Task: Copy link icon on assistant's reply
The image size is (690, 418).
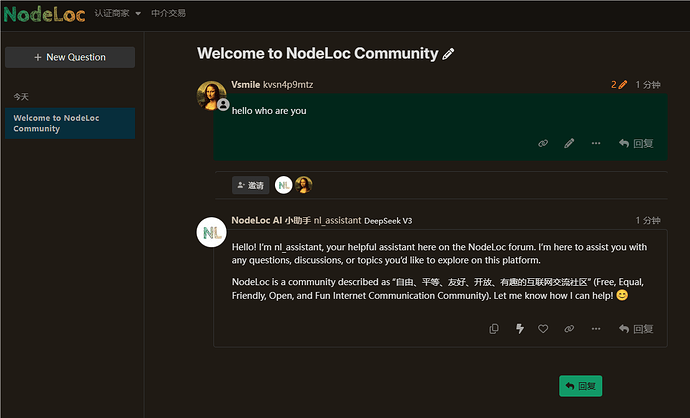Action: coord(569,329)
